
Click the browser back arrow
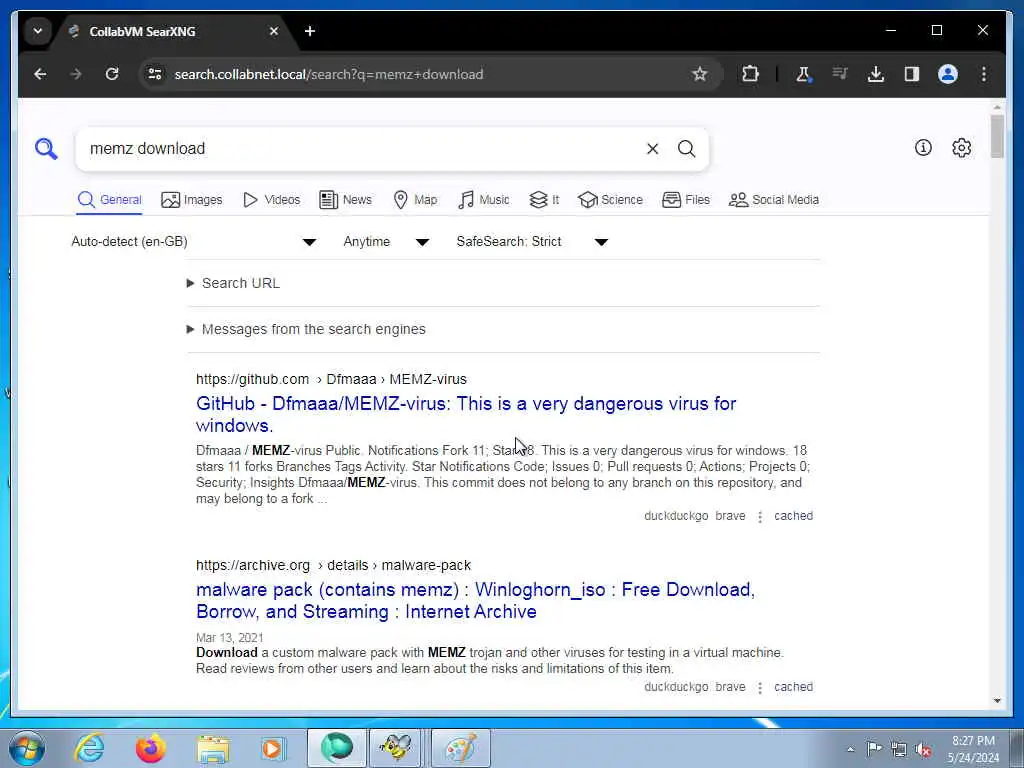(x=40, y=74)
